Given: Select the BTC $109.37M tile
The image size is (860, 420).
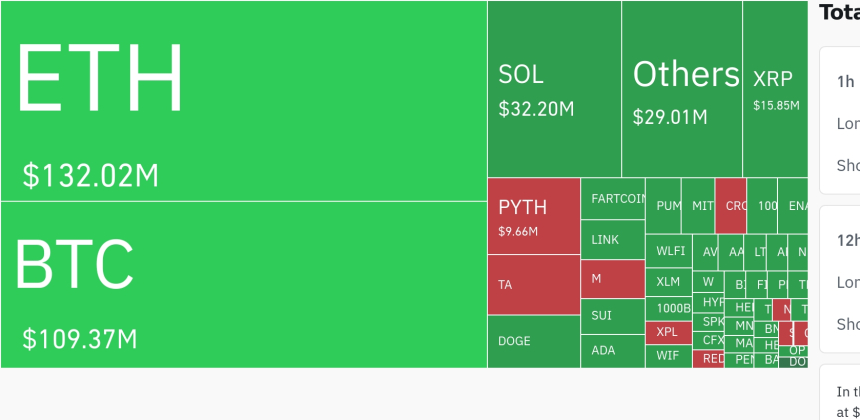Looking at the screenshot, I should click(x=243, y=284).
